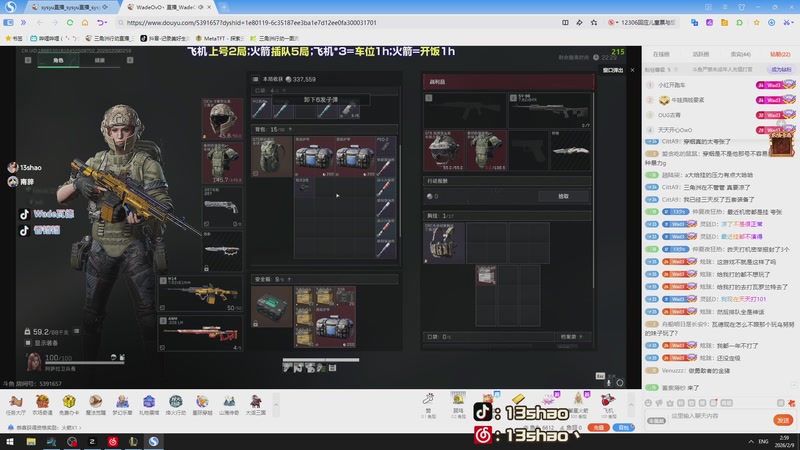Open NetEase Music taskbar icon
The height and width of the screenshot is (450, 800).
[113, 442]
